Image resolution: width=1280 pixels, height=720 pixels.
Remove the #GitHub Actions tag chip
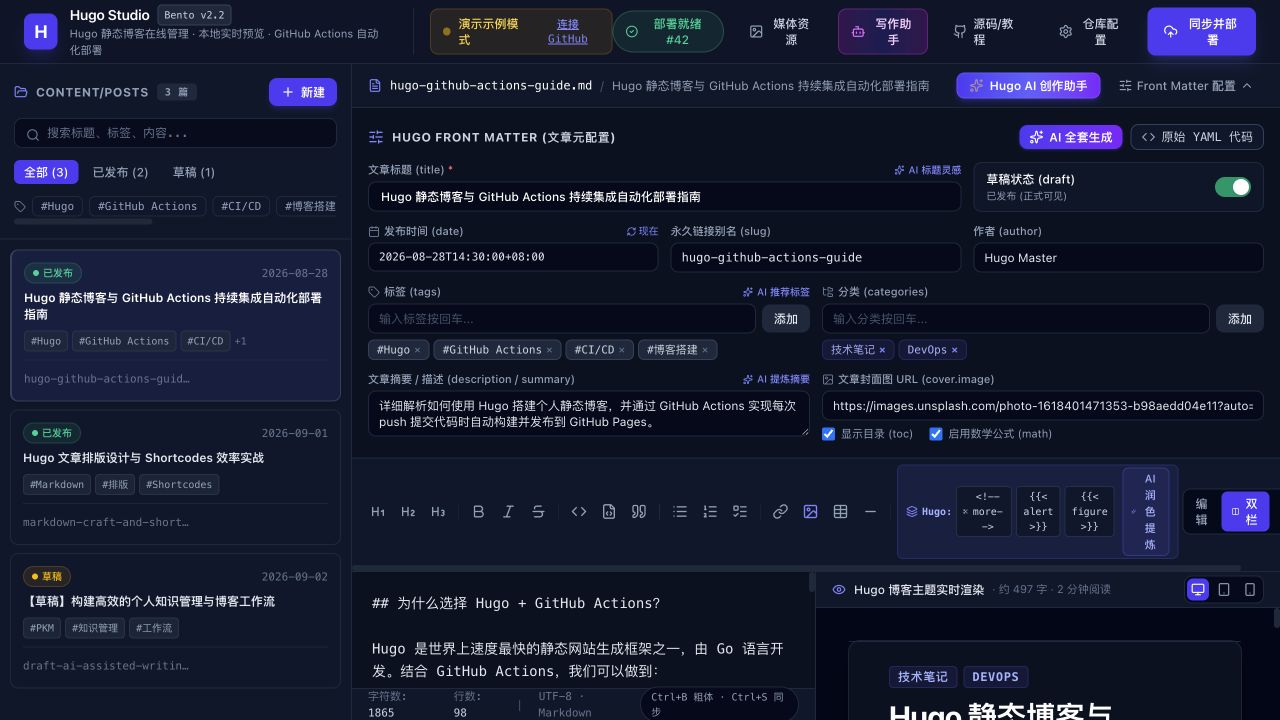pos(549,350)
